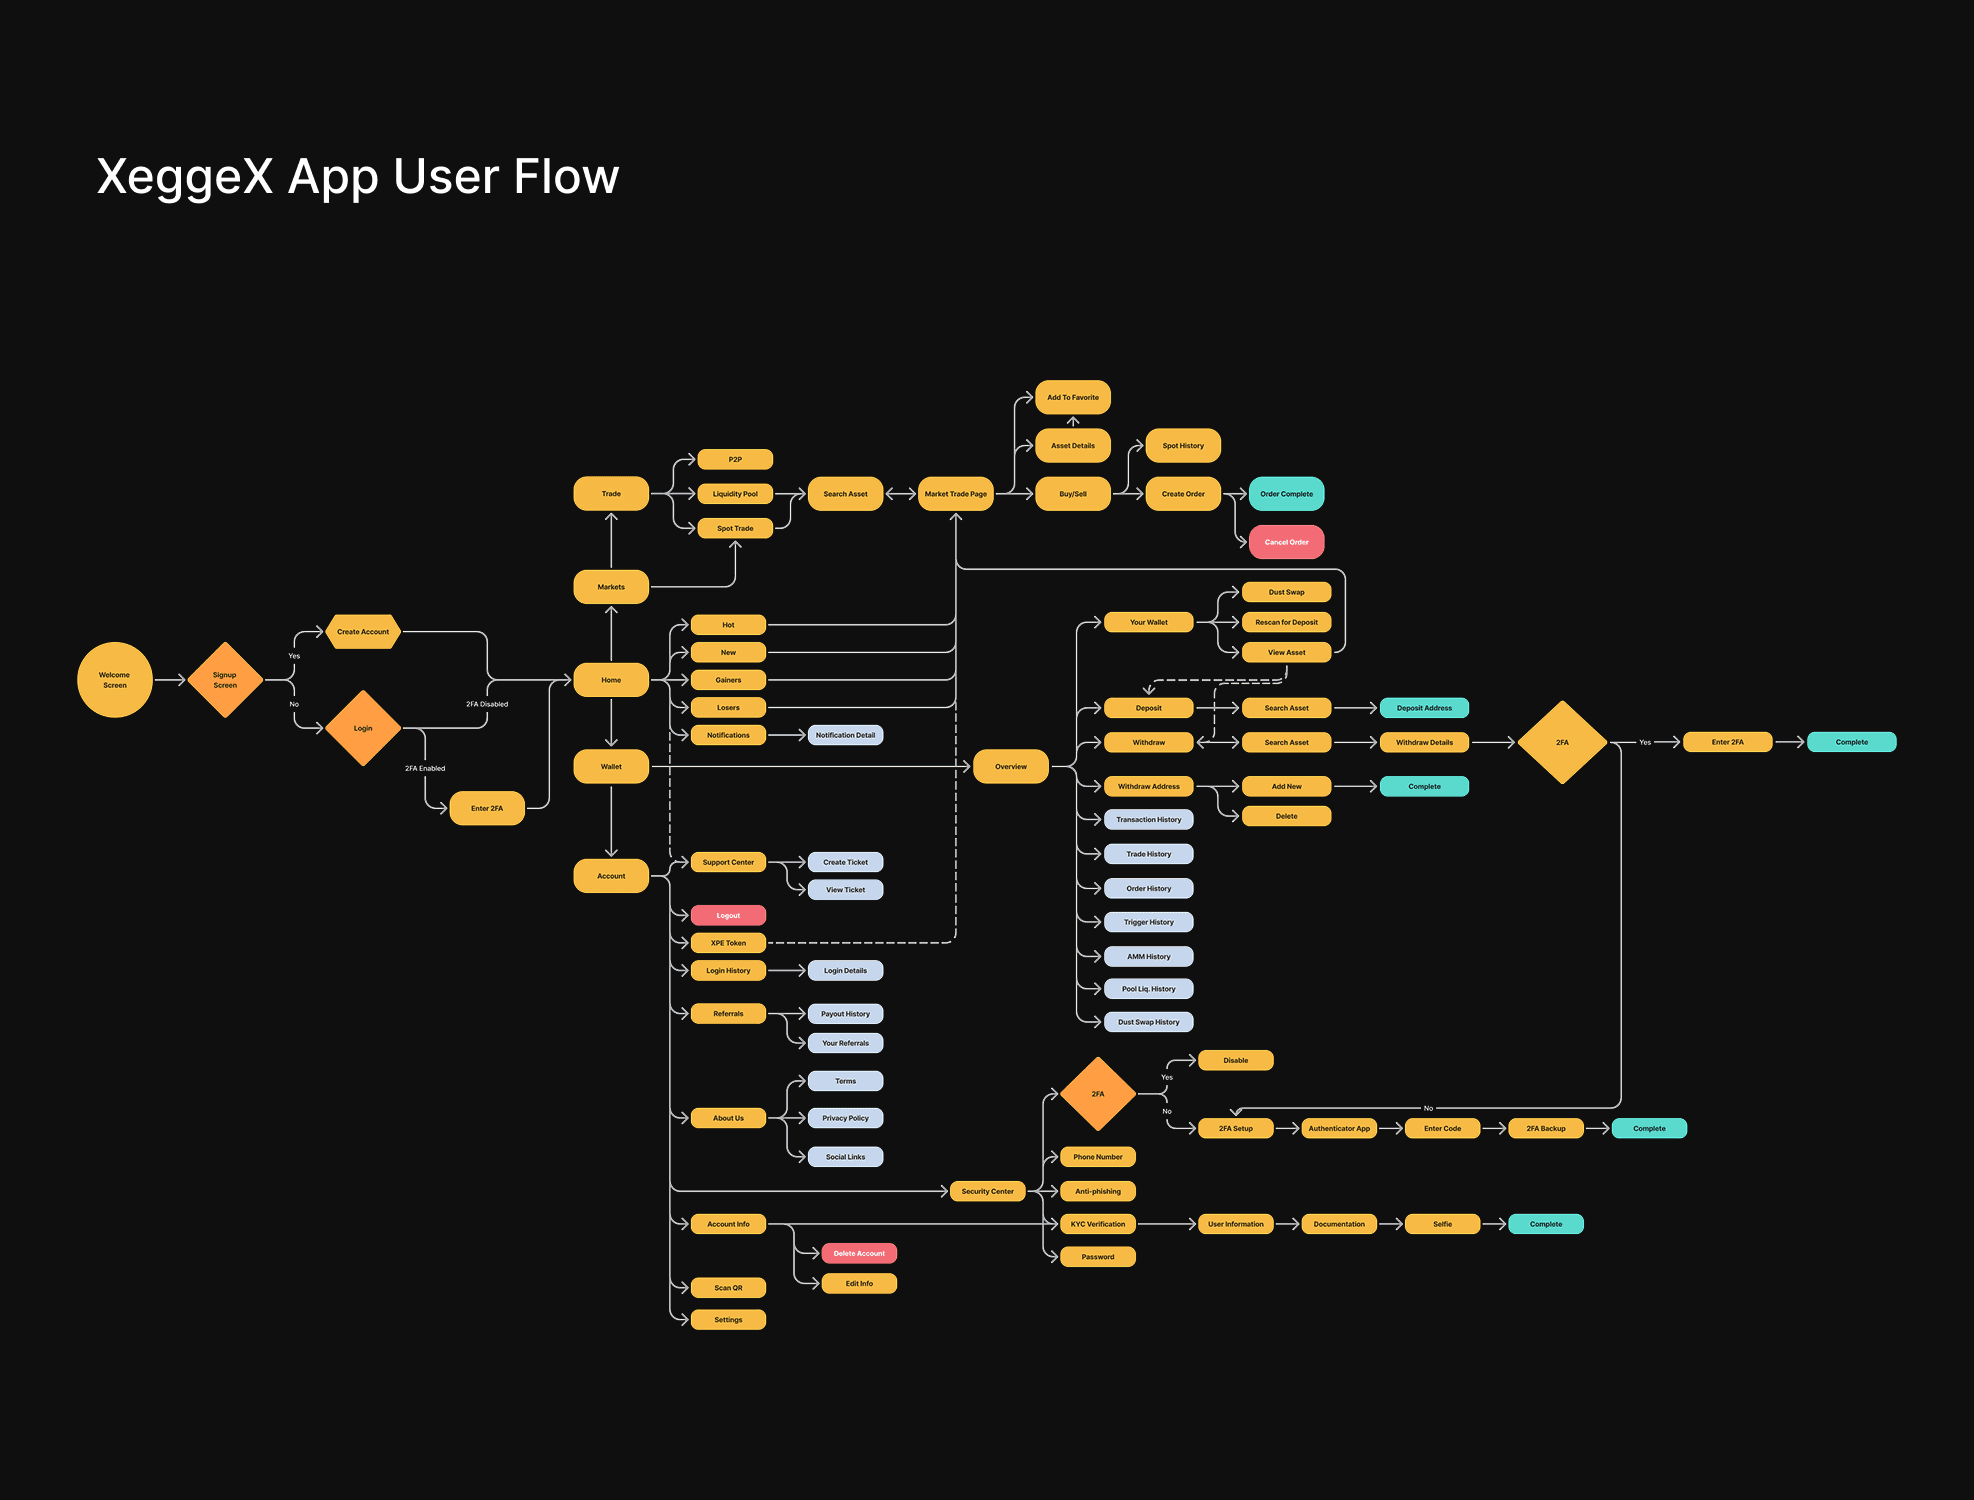Click the Losers node
1974x1500 pixels.
[728, 708]
